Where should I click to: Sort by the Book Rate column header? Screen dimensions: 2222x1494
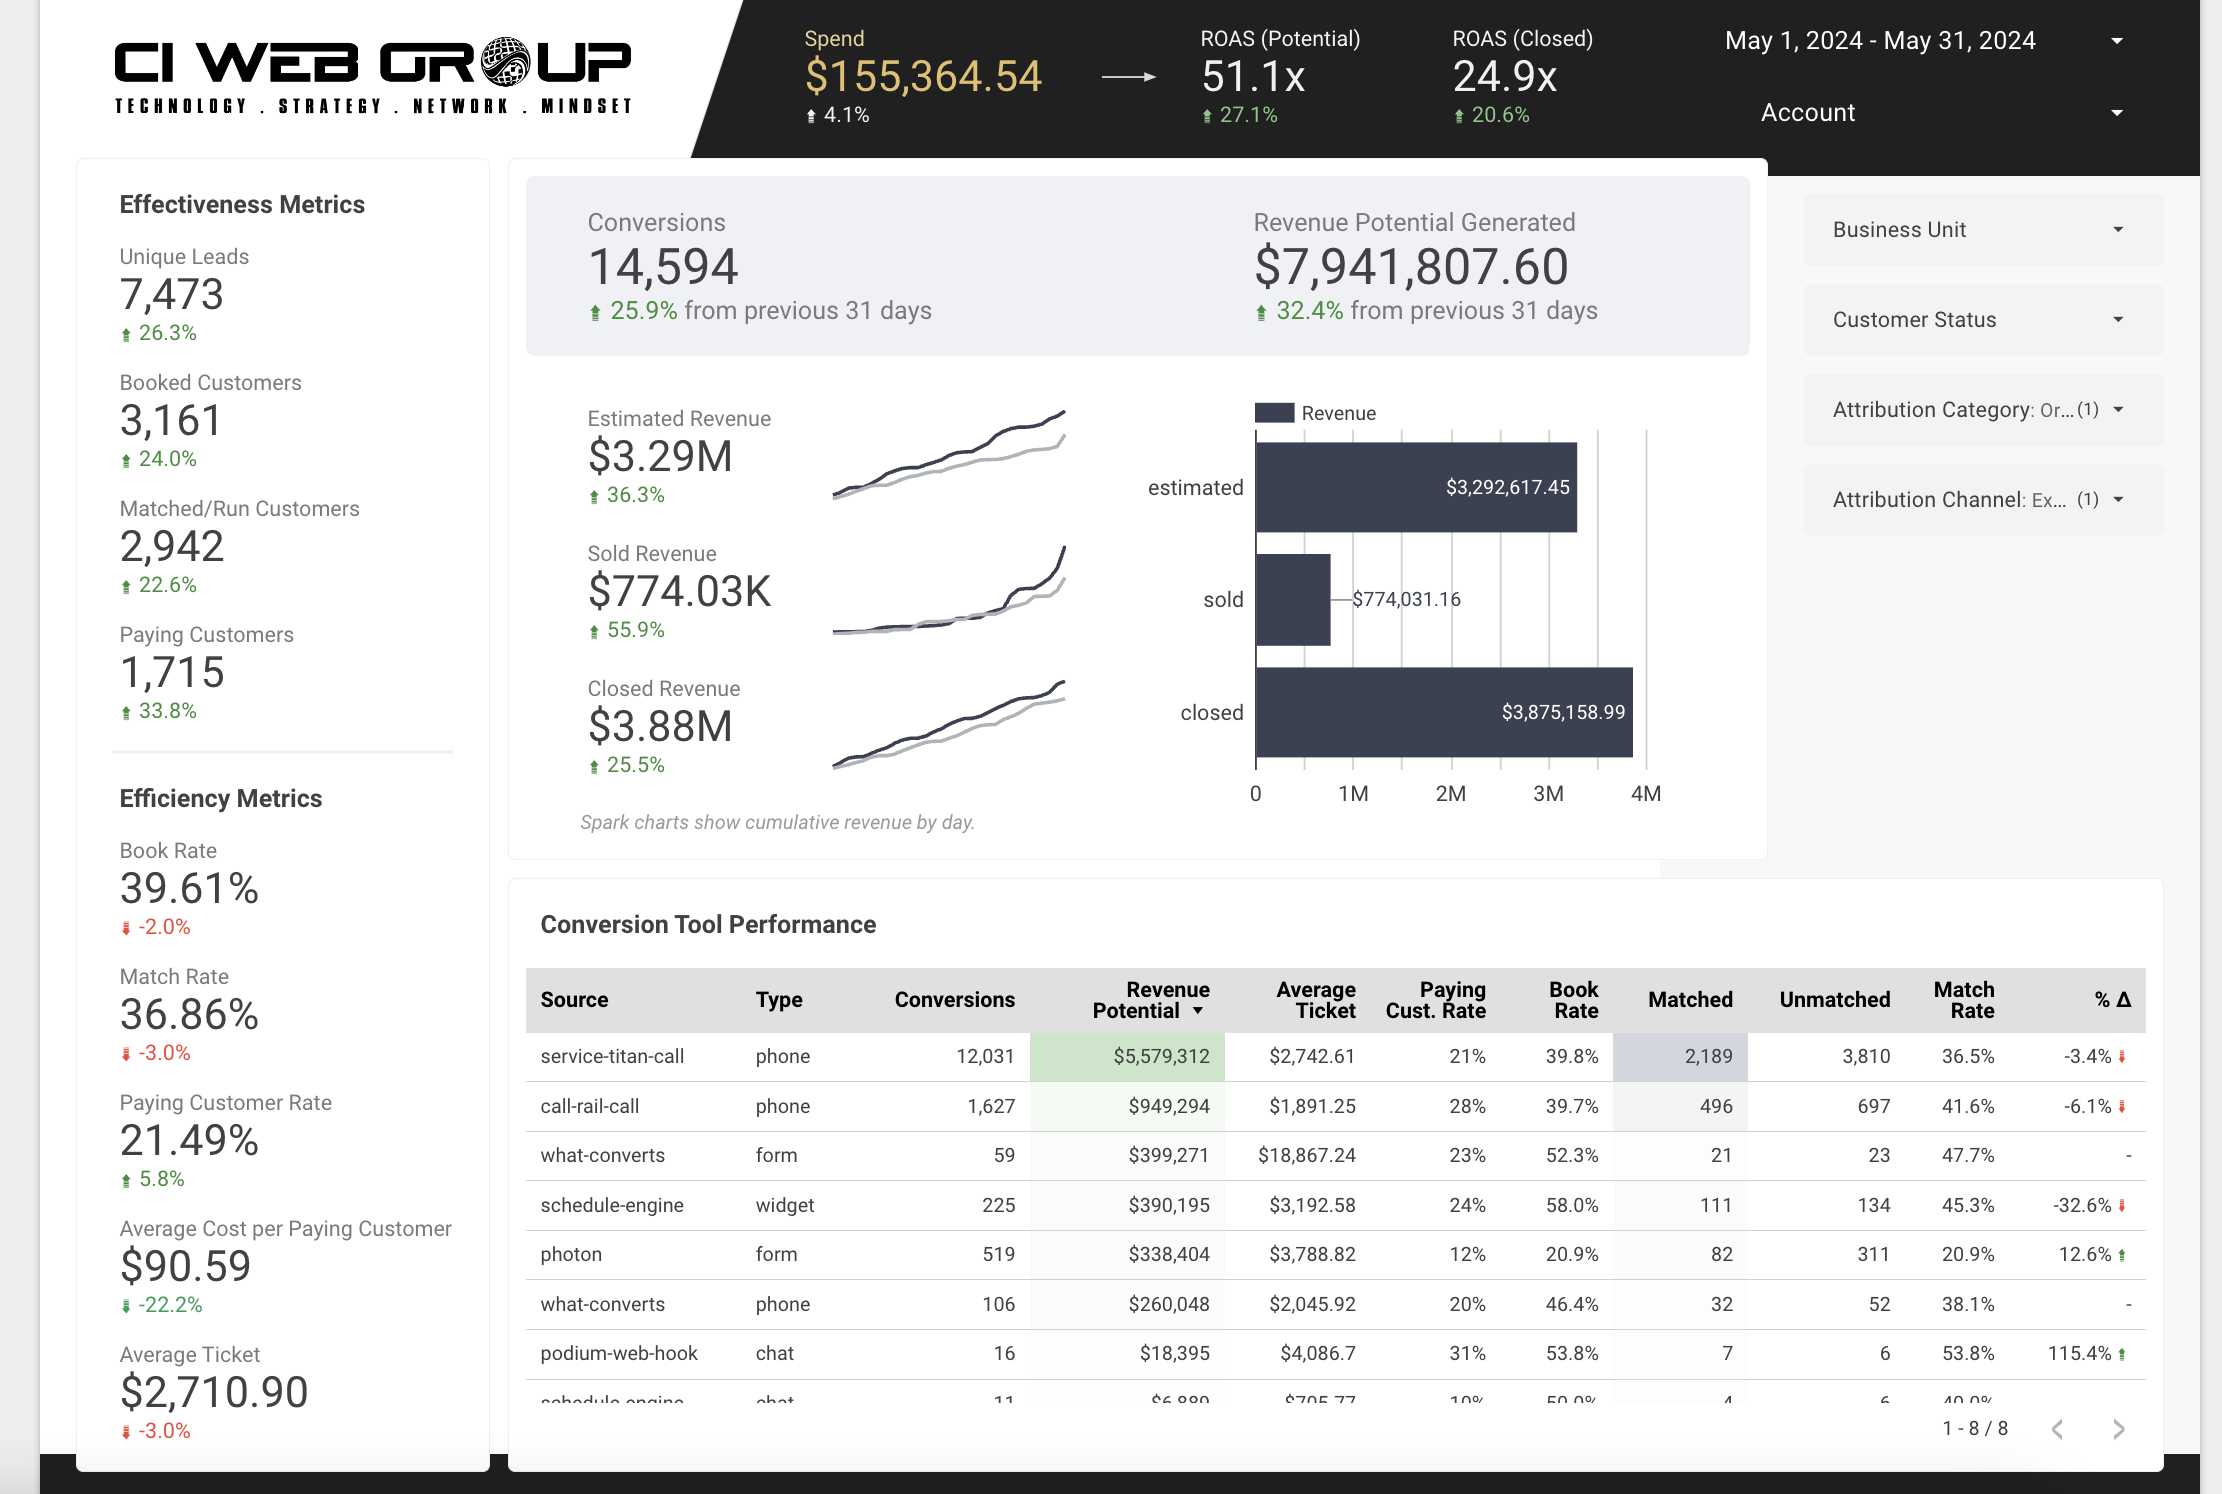pos(1573,1000)
